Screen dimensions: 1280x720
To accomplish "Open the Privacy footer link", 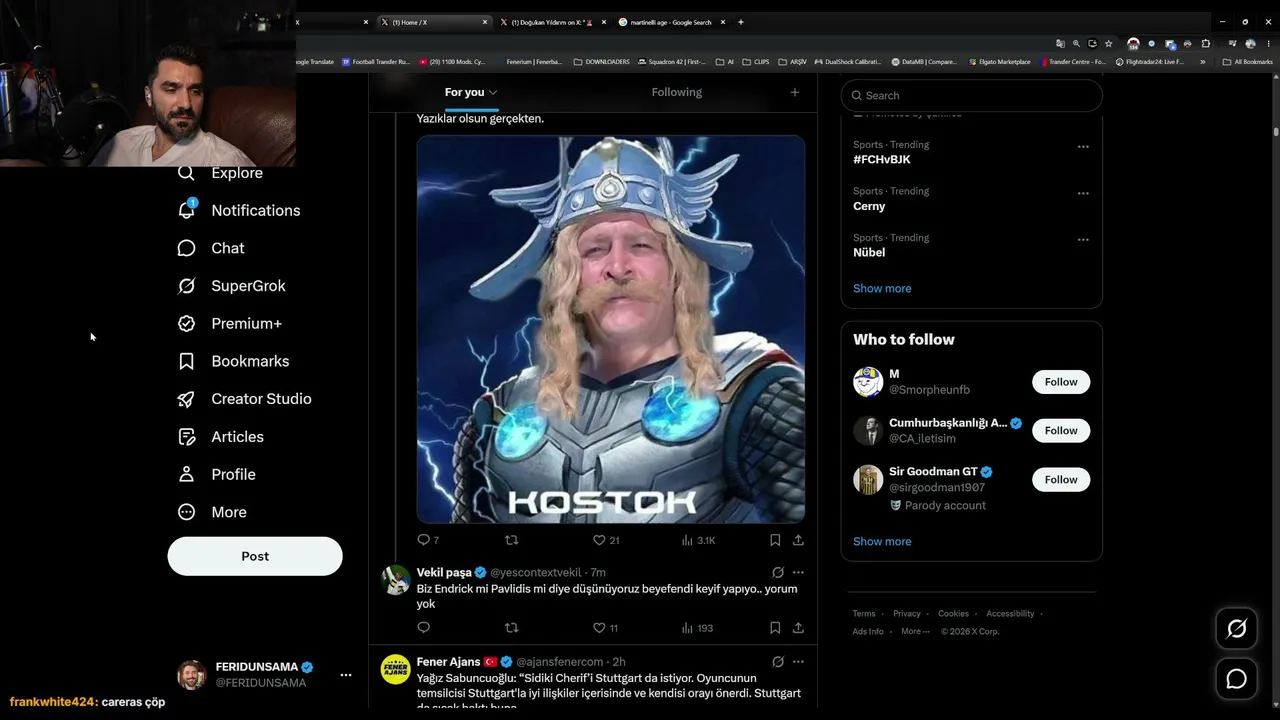I will pyautogui.click(x=907, y=614).
